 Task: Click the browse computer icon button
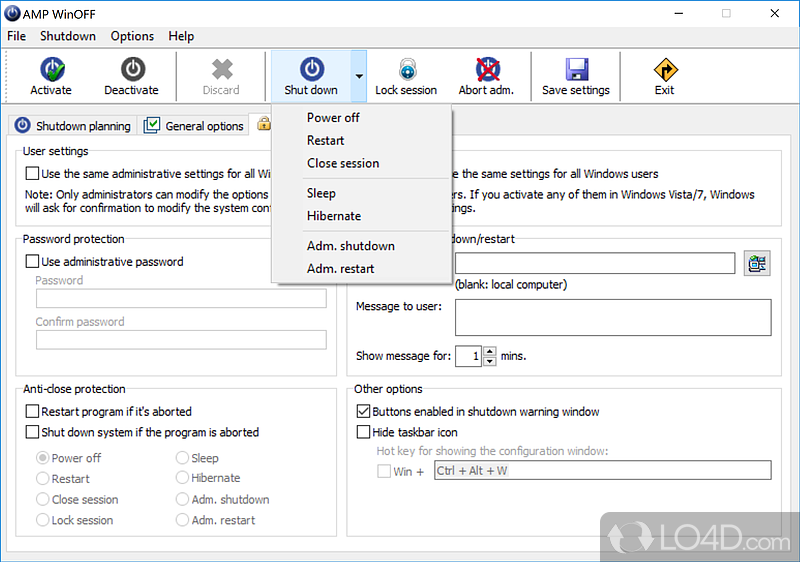757,263
